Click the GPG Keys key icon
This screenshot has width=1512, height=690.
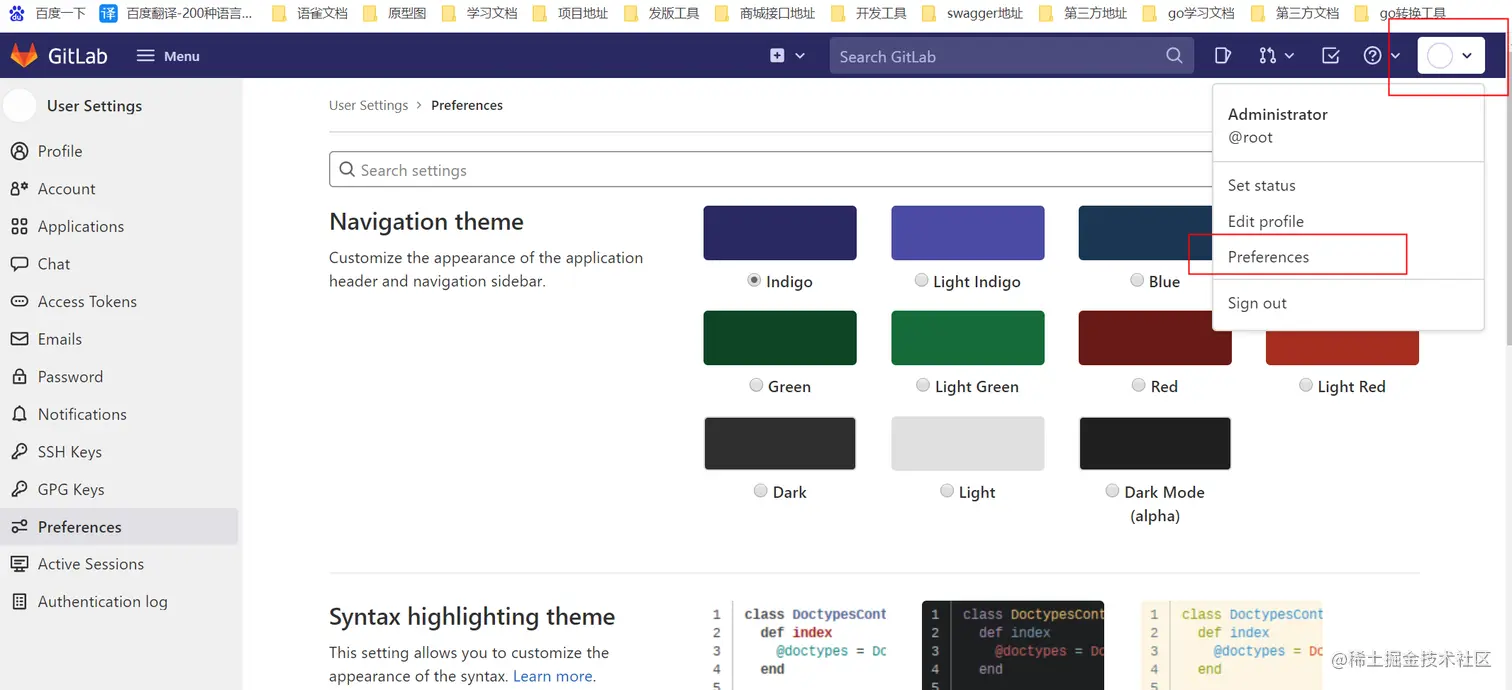point(19,489)
